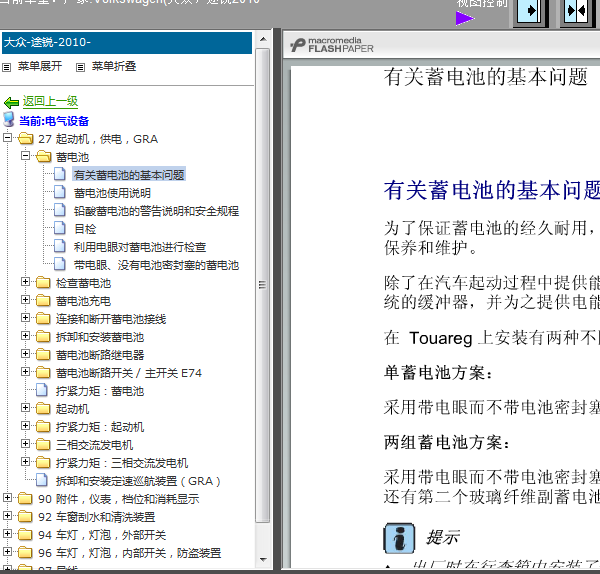Expand 拧紧力矩：三相交流发电机 folder

pos(25,462)
